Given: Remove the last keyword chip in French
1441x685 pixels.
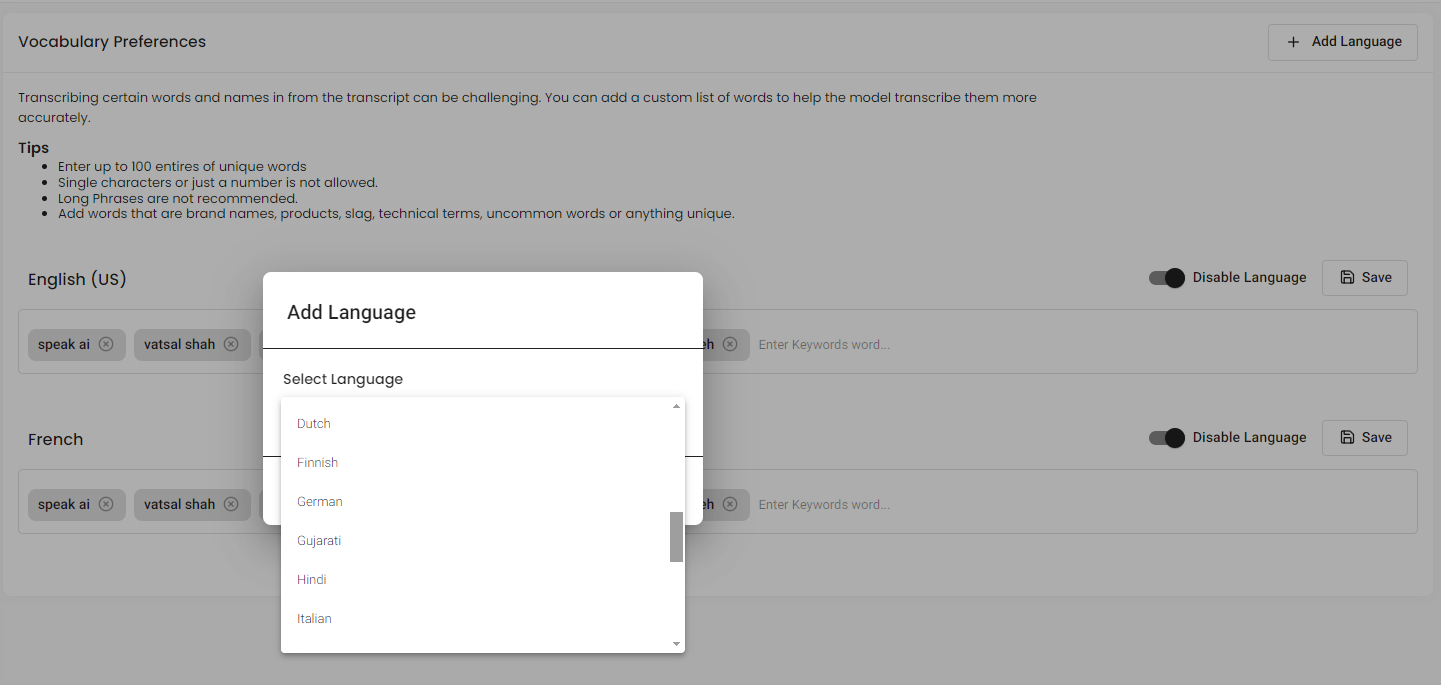Looking at the screenshot, I should tap(730, 504).
